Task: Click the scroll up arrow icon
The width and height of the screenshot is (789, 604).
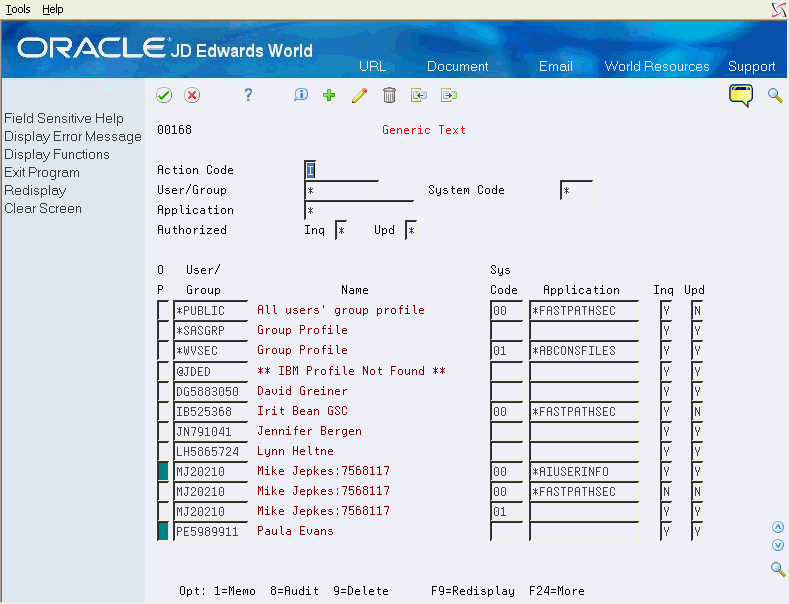Action: tap(777, 527)
